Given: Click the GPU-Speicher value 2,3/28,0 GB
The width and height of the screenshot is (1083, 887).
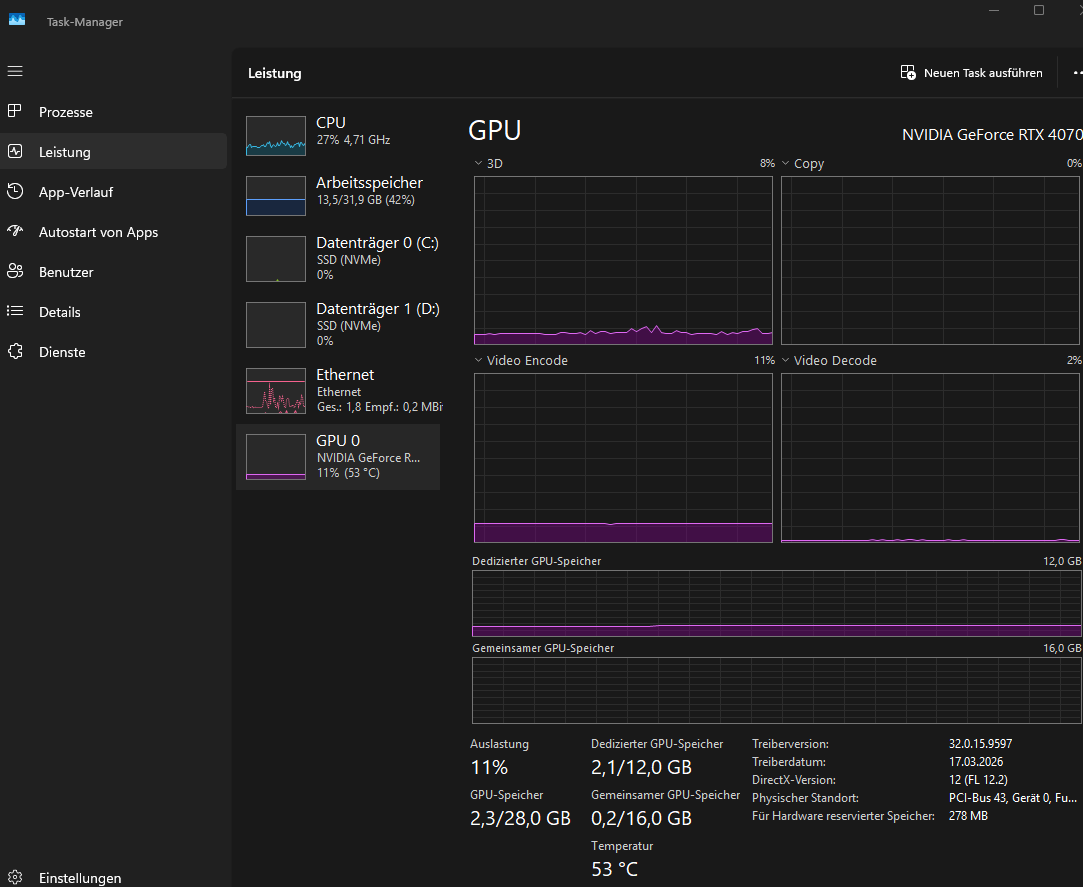Looking at the screenshot, I should pos(520,819).
